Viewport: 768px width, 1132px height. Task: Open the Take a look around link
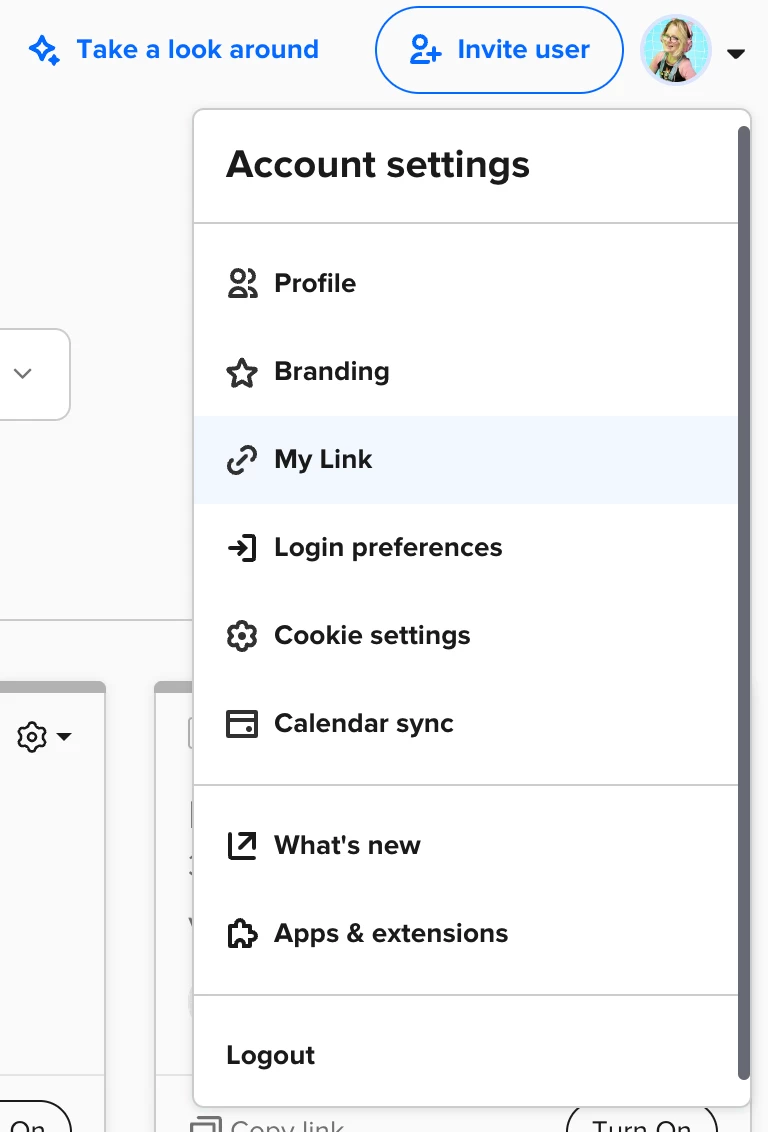[197, 49]
